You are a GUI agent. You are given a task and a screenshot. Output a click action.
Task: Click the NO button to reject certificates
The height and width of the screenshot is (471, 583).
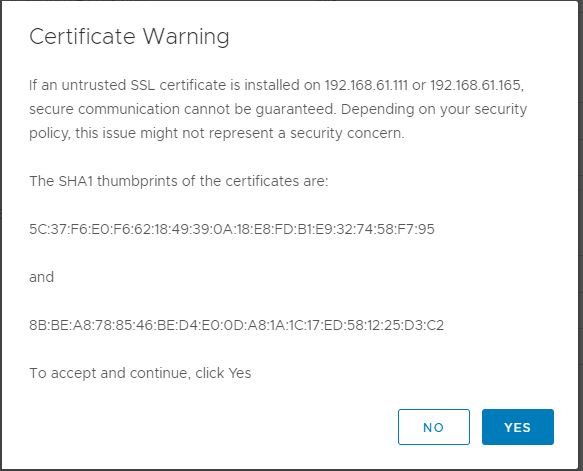coord(434,427)
